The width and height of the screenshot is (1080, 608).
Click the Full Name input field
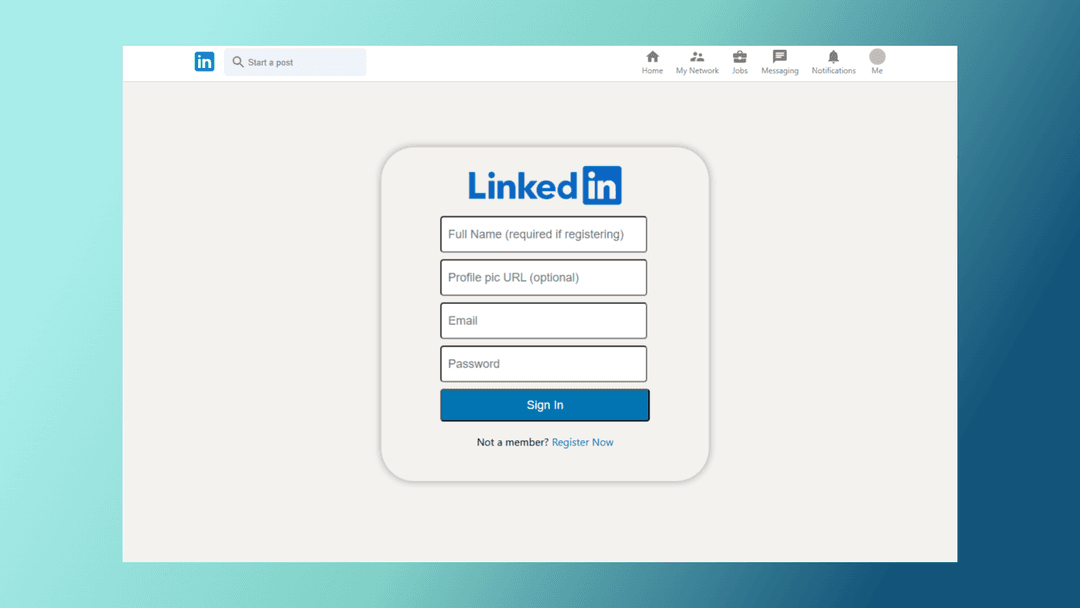tap(543, 234)
